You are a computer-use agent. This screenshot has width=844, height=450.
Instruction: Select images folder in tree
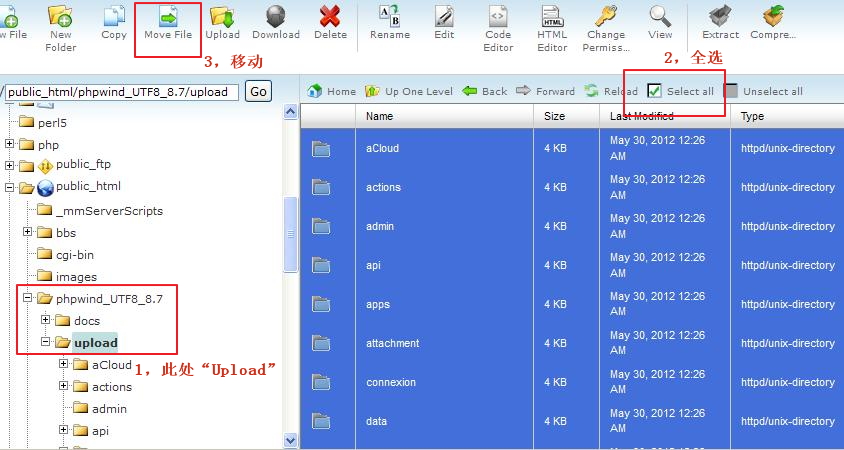[x=76, y=277]
